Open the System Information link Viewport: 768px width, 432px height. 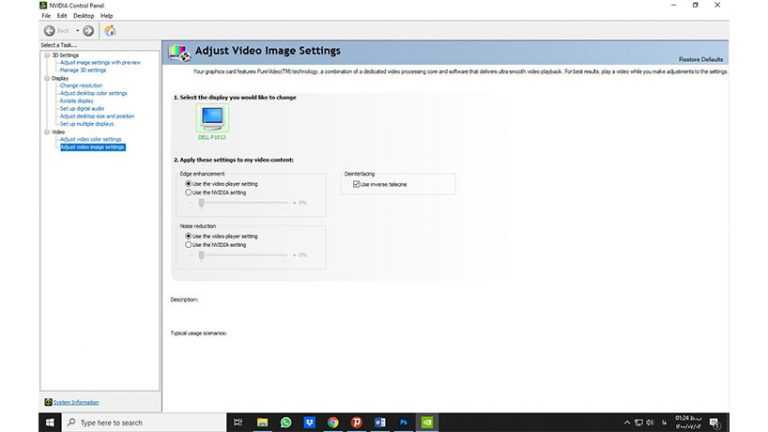76,402
